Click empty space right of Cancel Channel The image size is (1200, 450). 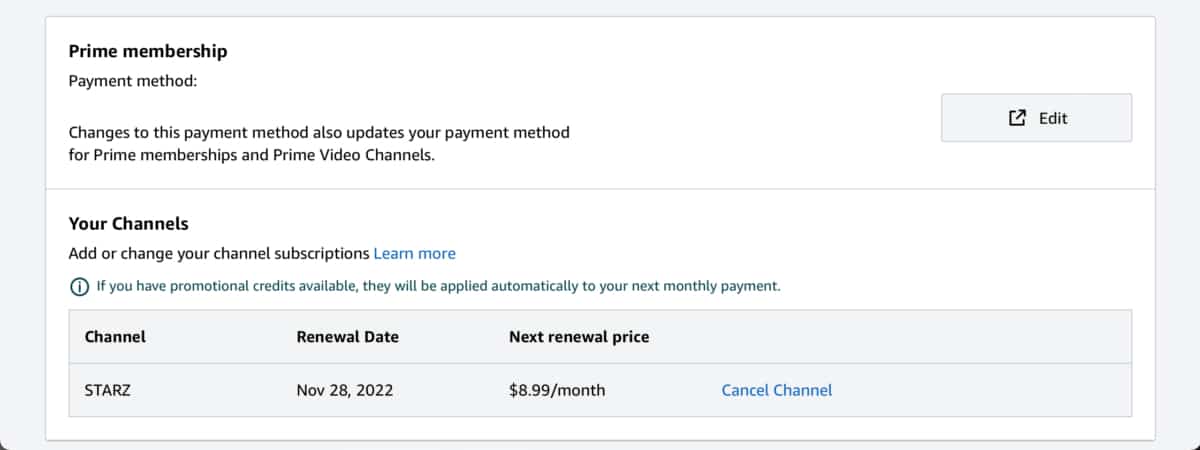[980, 390]
